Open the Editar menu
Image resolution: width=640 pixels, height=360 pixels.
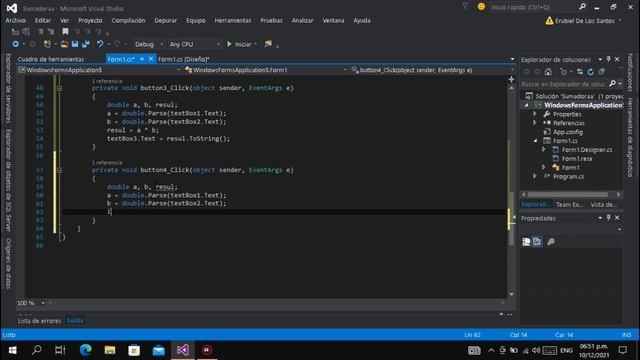(42, 20)
